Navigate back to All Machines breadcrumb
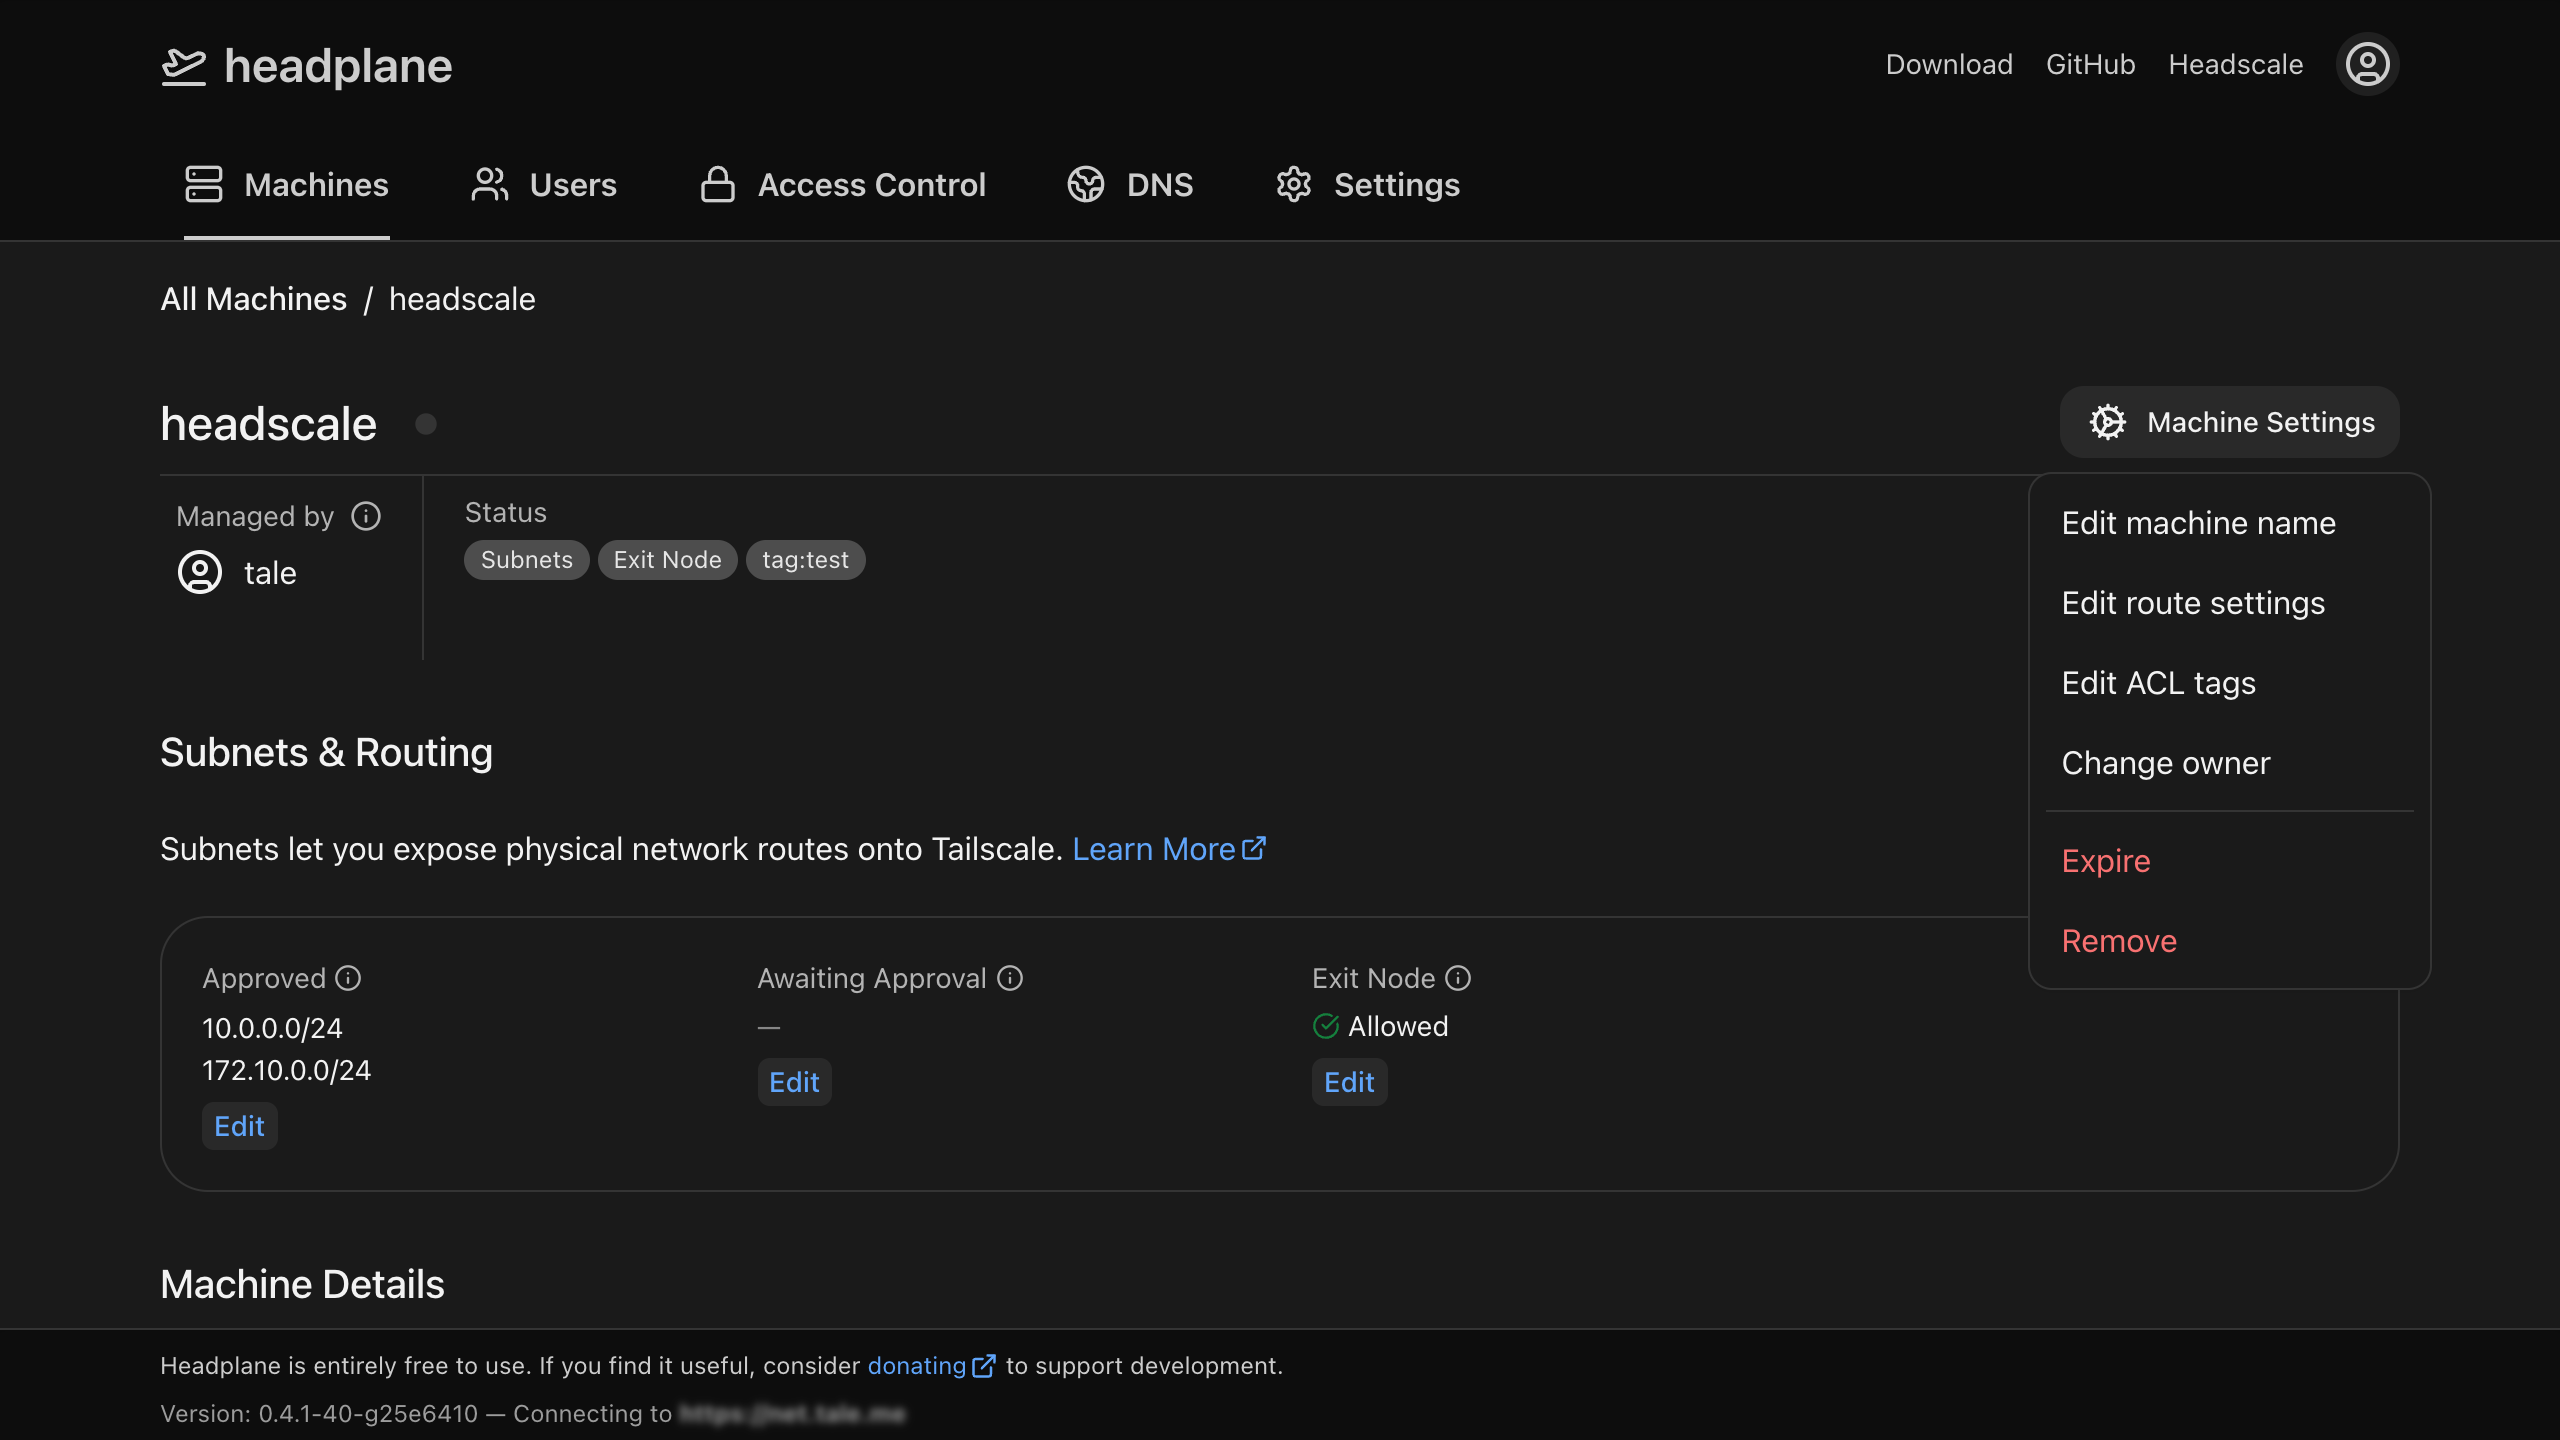The width and height of the screenshot is (2560, 1440). pos(253,299)
